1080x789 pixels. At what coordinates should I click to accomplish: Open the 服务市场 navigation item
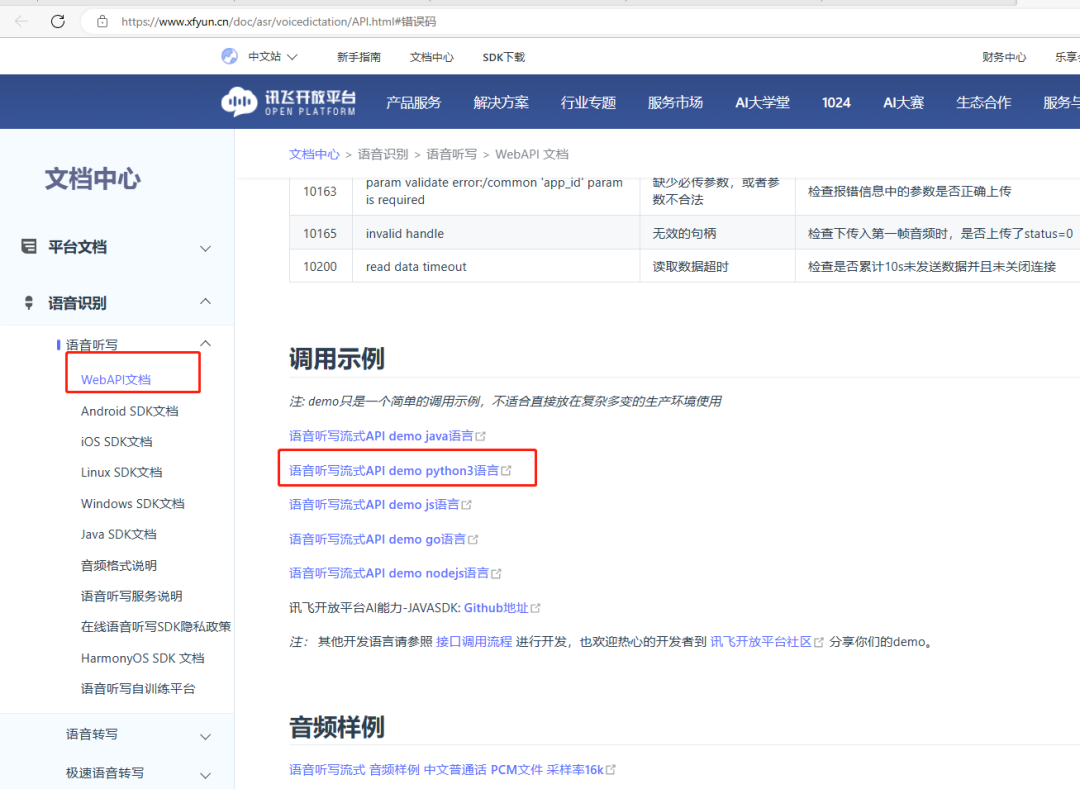coord(675,103)
